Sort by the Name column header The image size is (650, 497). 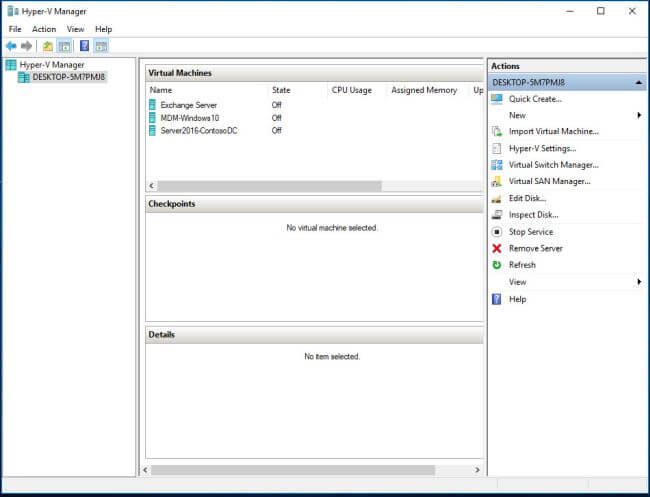click(161, 90)
